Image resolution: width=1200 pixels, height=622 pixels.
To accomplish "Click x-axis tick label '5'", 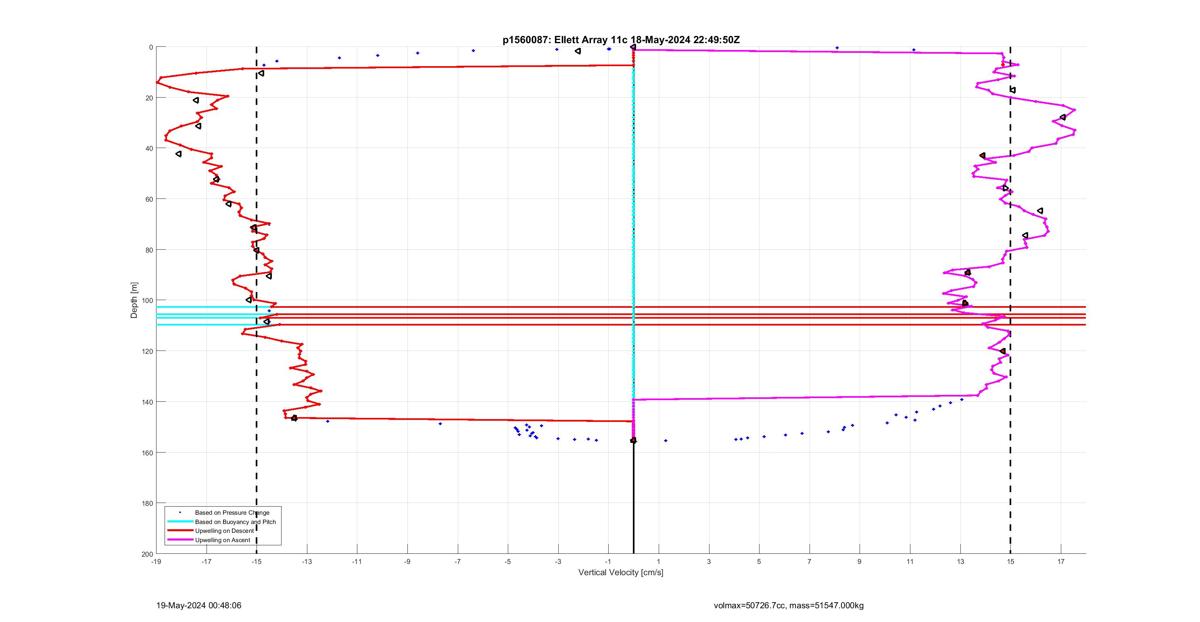I will [759, 562].
